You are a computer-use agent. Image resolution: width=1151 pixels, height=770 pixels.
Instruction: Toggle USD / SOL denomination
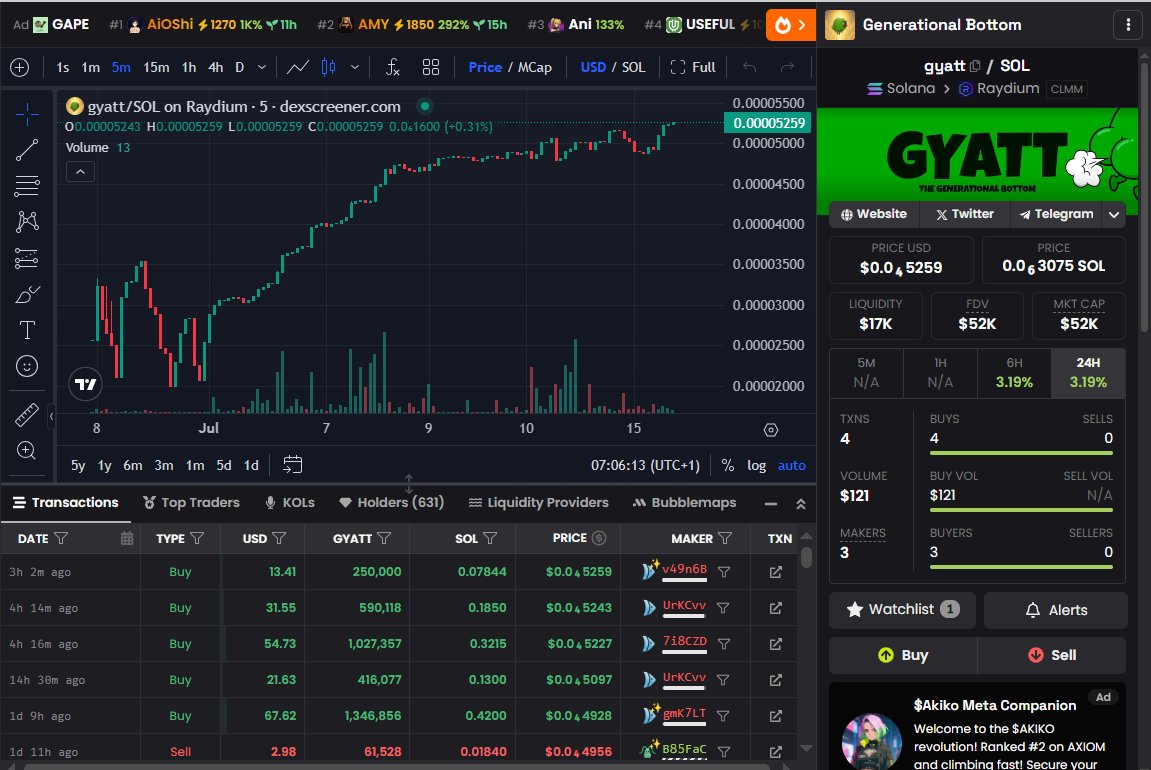pos(613,68)
